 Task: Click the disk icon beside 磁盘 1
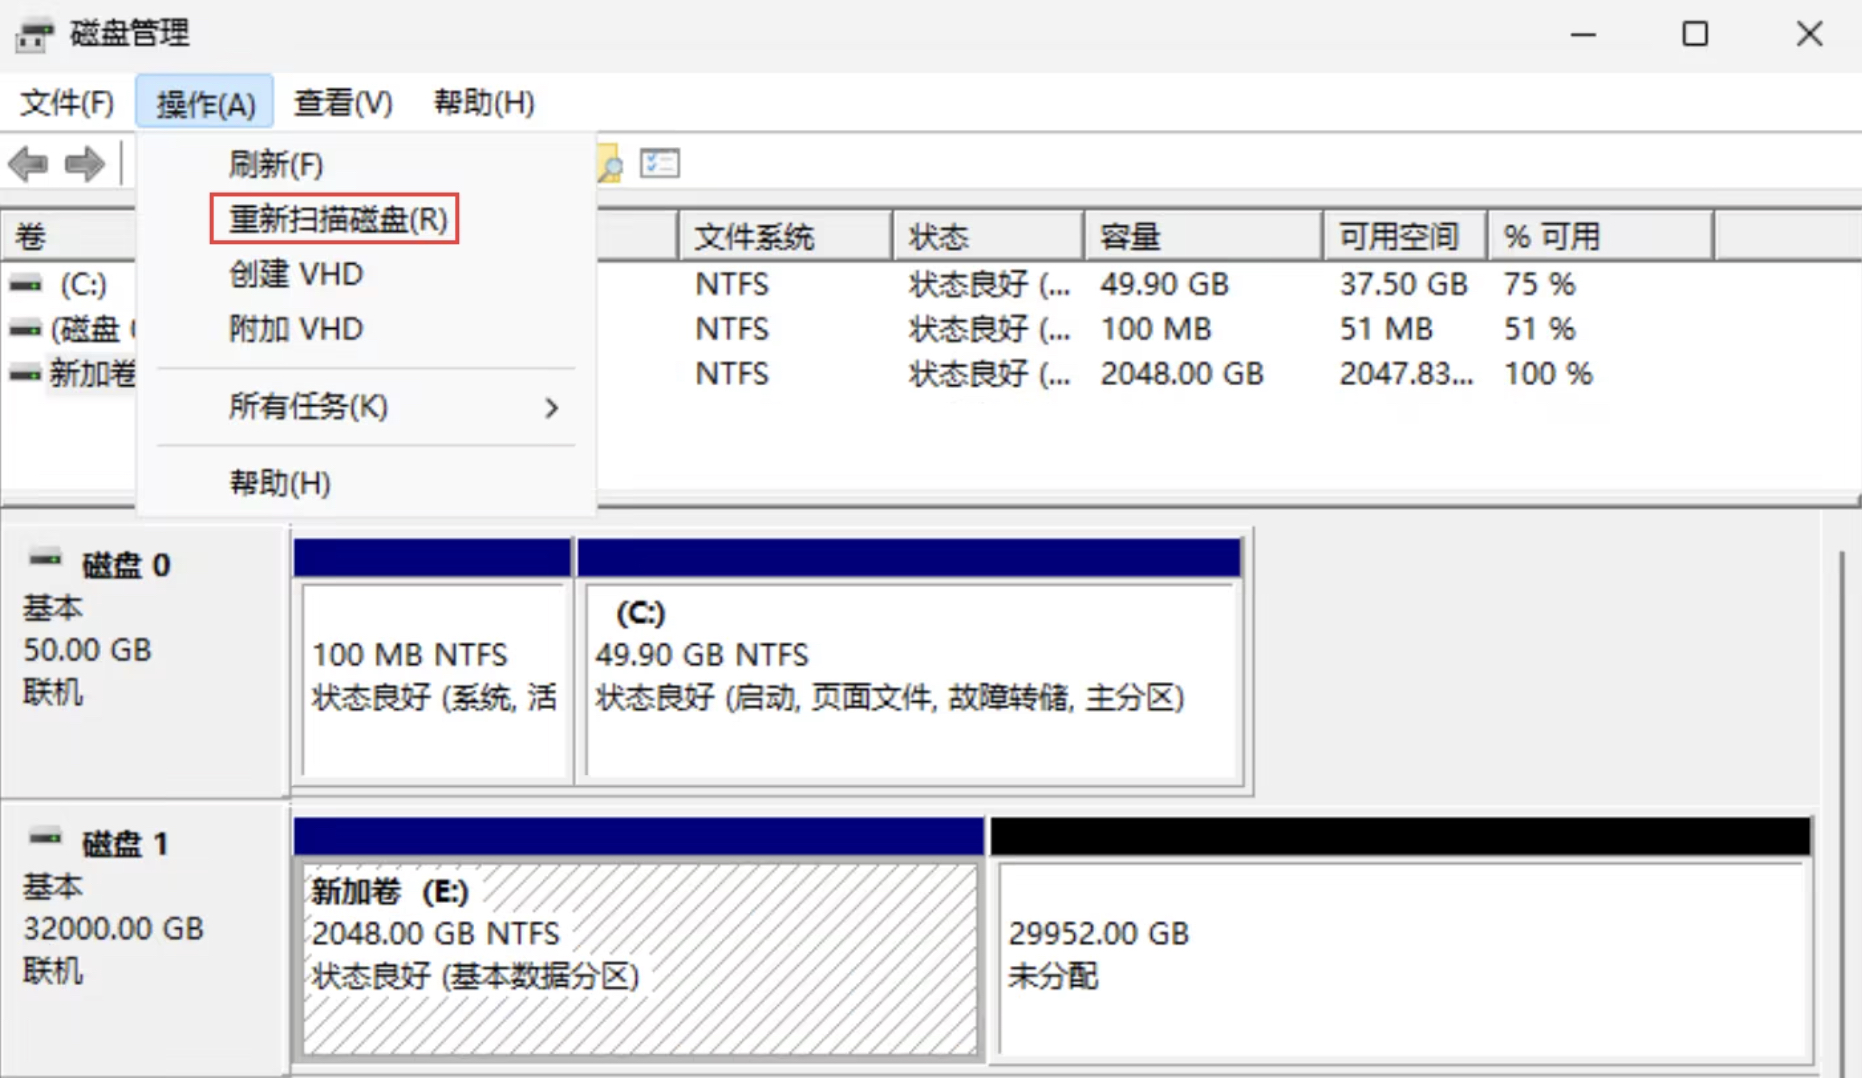(x=45, y=838)
